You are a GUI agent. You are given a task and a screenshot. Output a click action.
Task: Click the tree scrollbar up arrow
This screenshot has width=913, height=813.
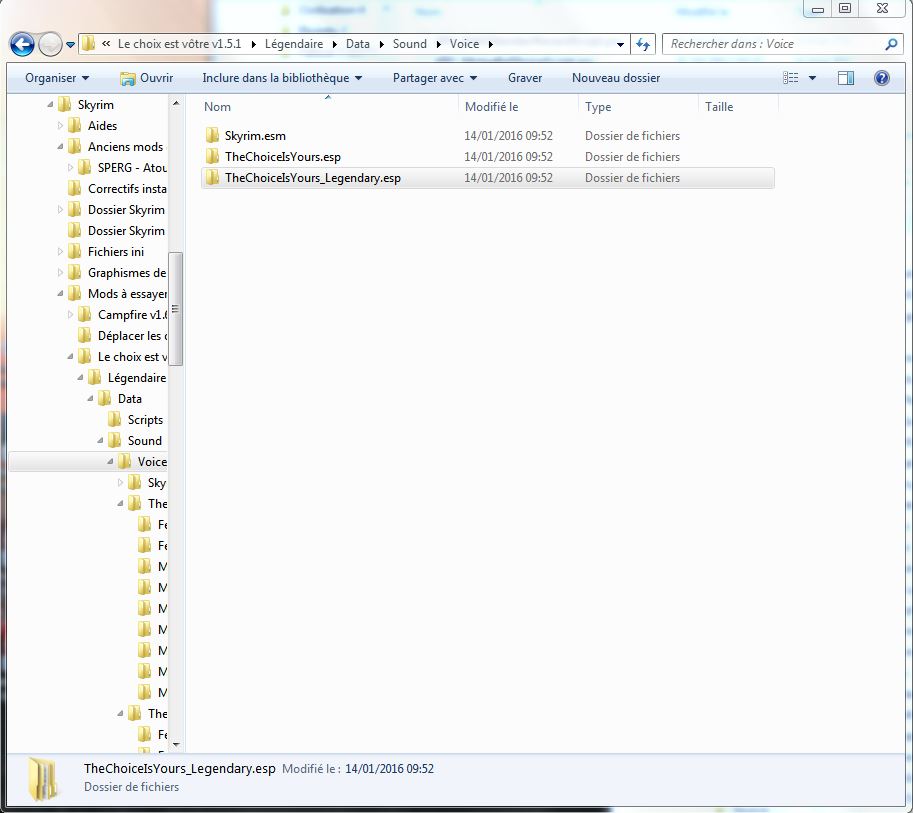coord(176,104)
